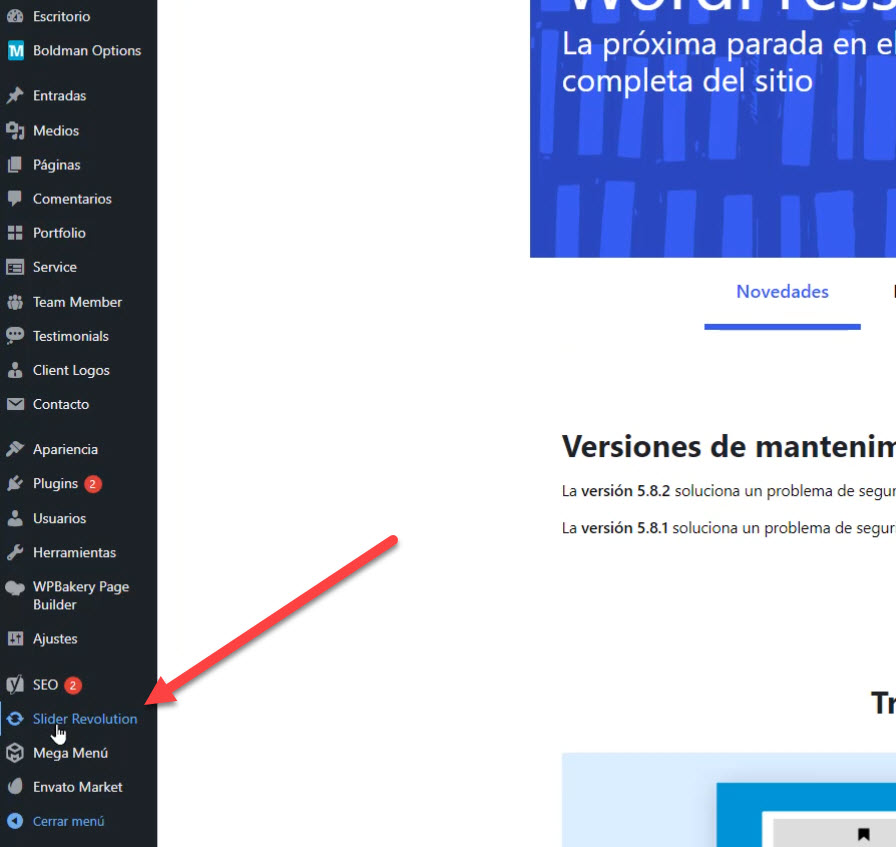The image size is (896, 847).
Task: Click the Client Logos person icon
Action: (x=15, y=370)
